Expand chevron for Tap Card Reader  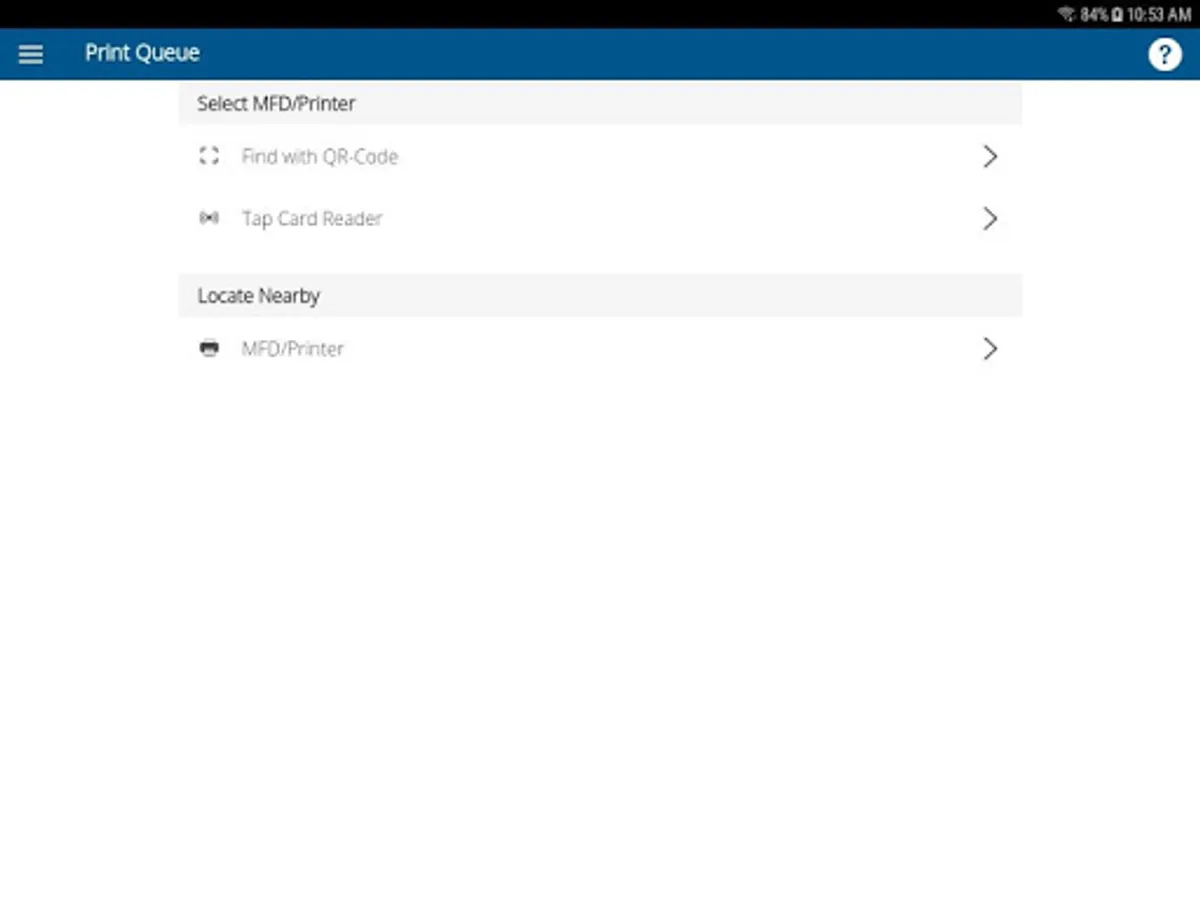pyautogui.click(x=990, y=218)
